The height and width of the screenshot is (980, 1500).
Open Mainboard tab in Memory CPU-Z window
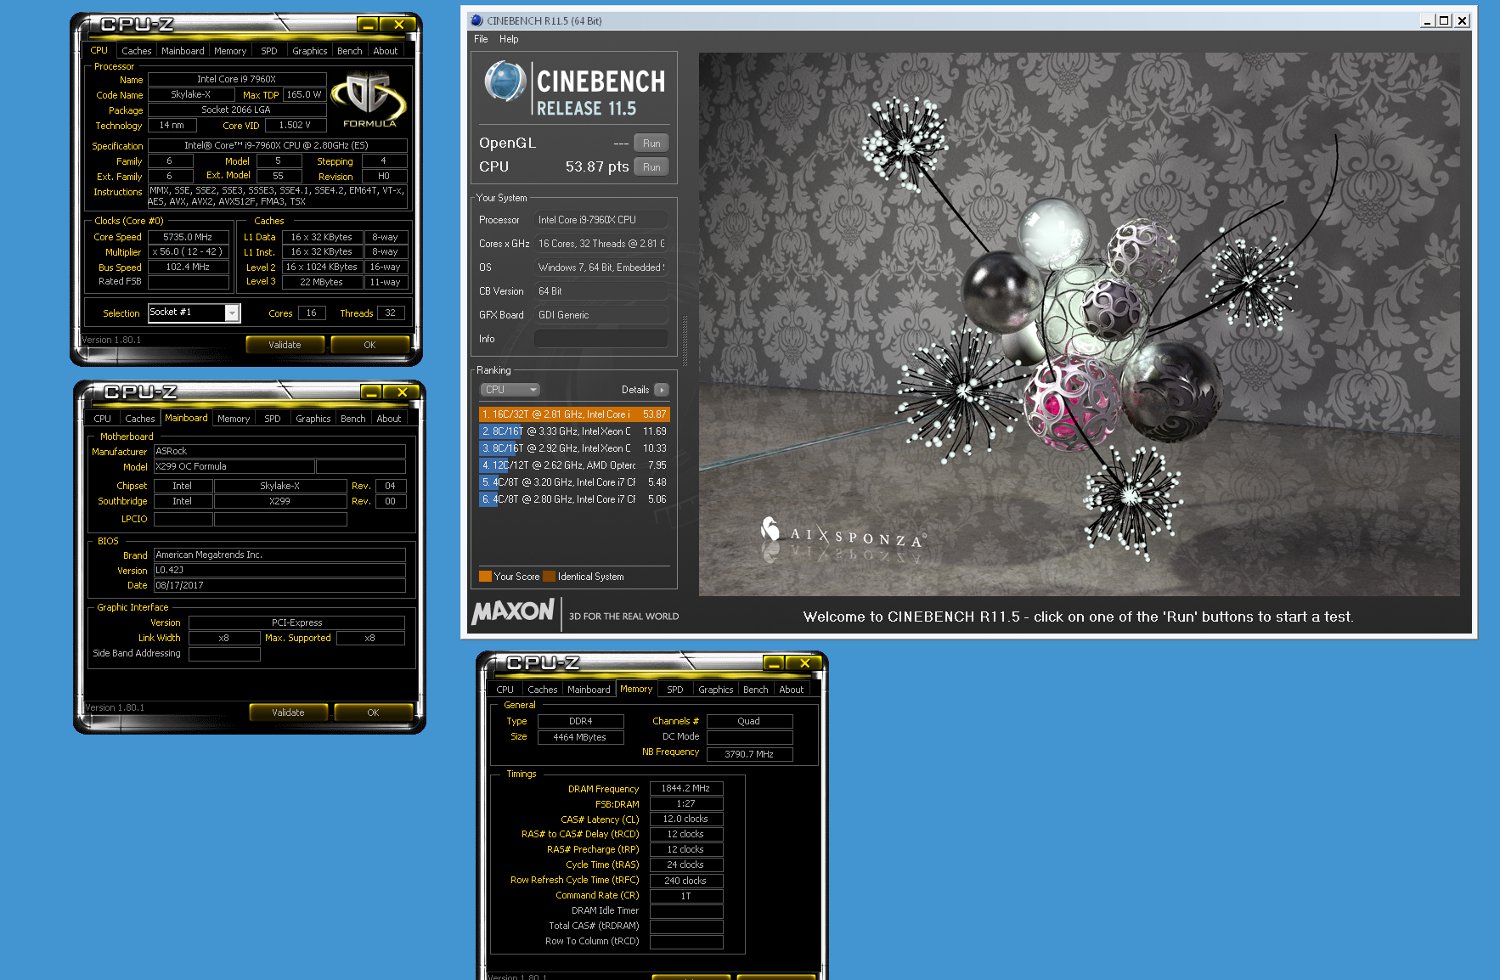pyautogui.click(x=588, y=690)
